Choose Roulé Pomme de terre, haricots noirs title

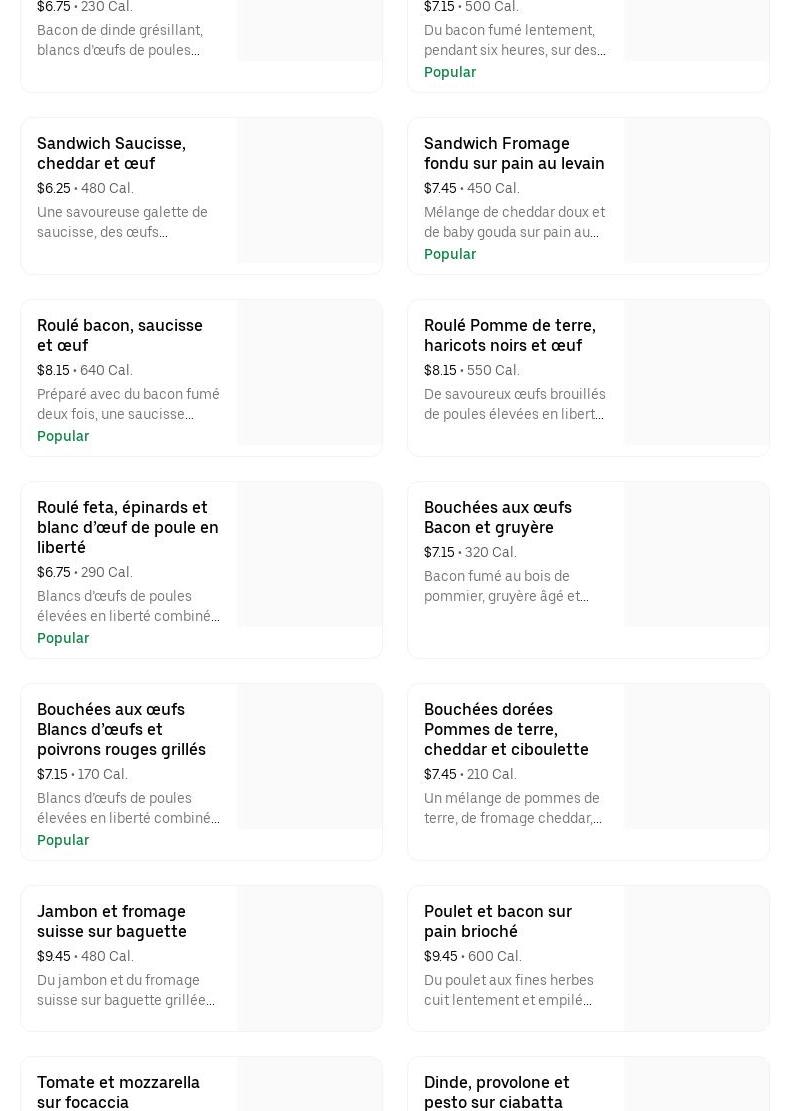tap(509, 335)
